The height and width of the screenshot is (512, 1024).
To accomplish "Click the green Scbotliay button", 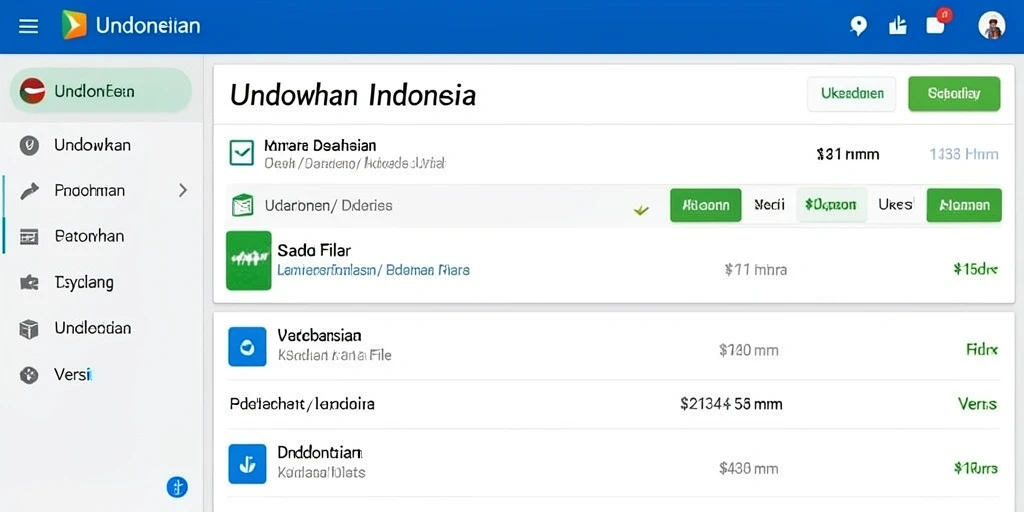I will coord(954,93).
